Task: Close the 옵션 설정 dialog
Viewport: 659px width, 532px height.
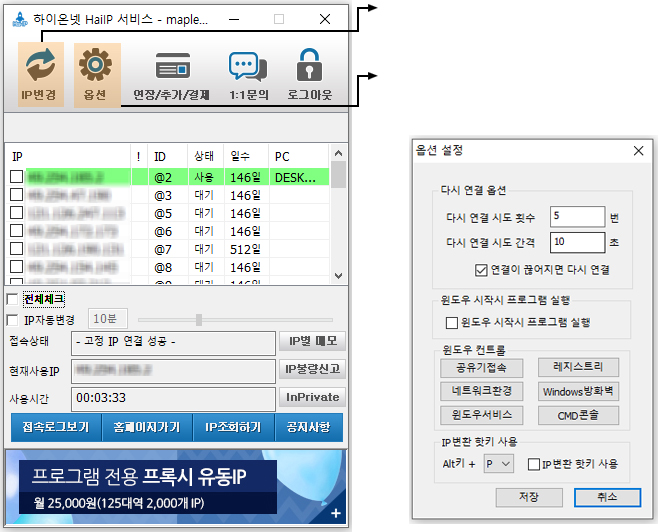Action: coord(638,150)
